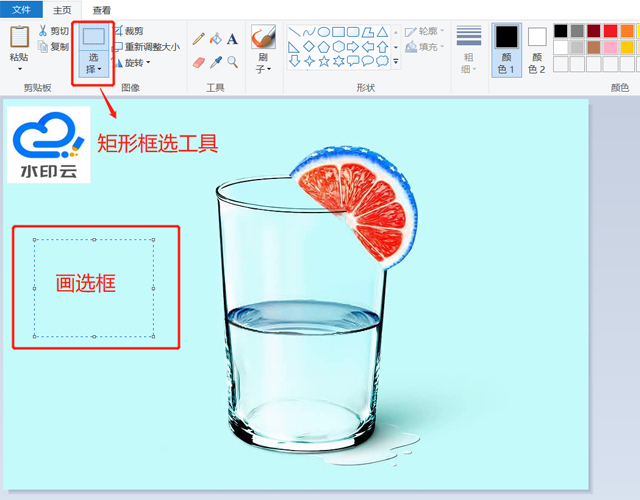Choose the Triangle shape
The image size is (640, 500).
pos(382,32)
